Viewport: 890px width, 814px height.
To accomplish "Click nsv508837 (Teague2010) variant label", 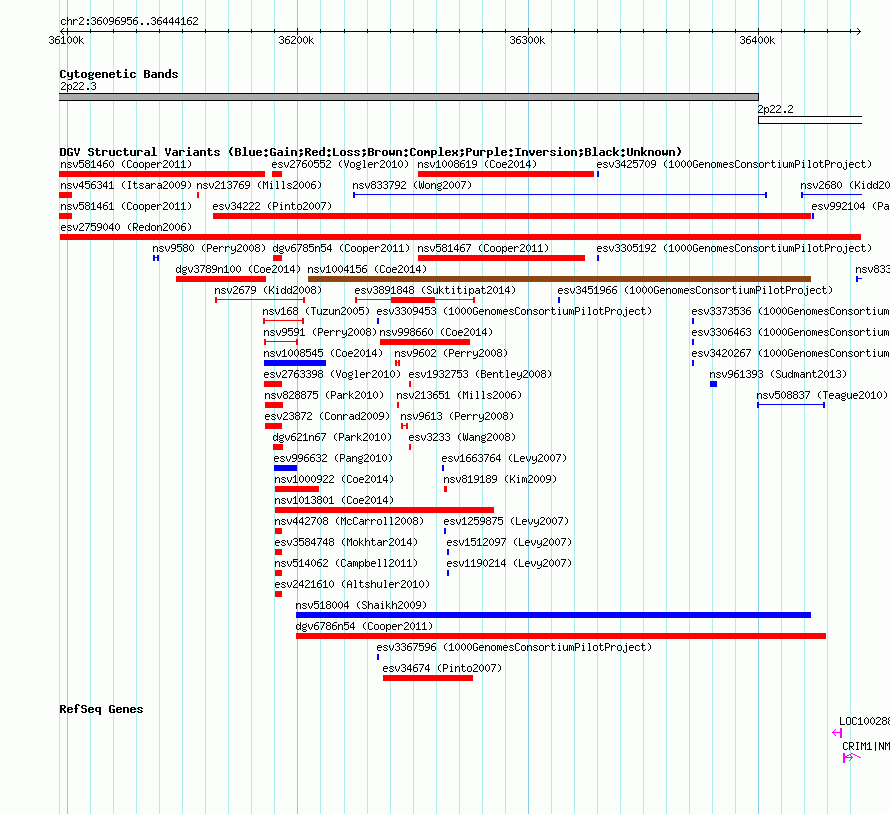I will pyautogui.click(x=822, y=395).
